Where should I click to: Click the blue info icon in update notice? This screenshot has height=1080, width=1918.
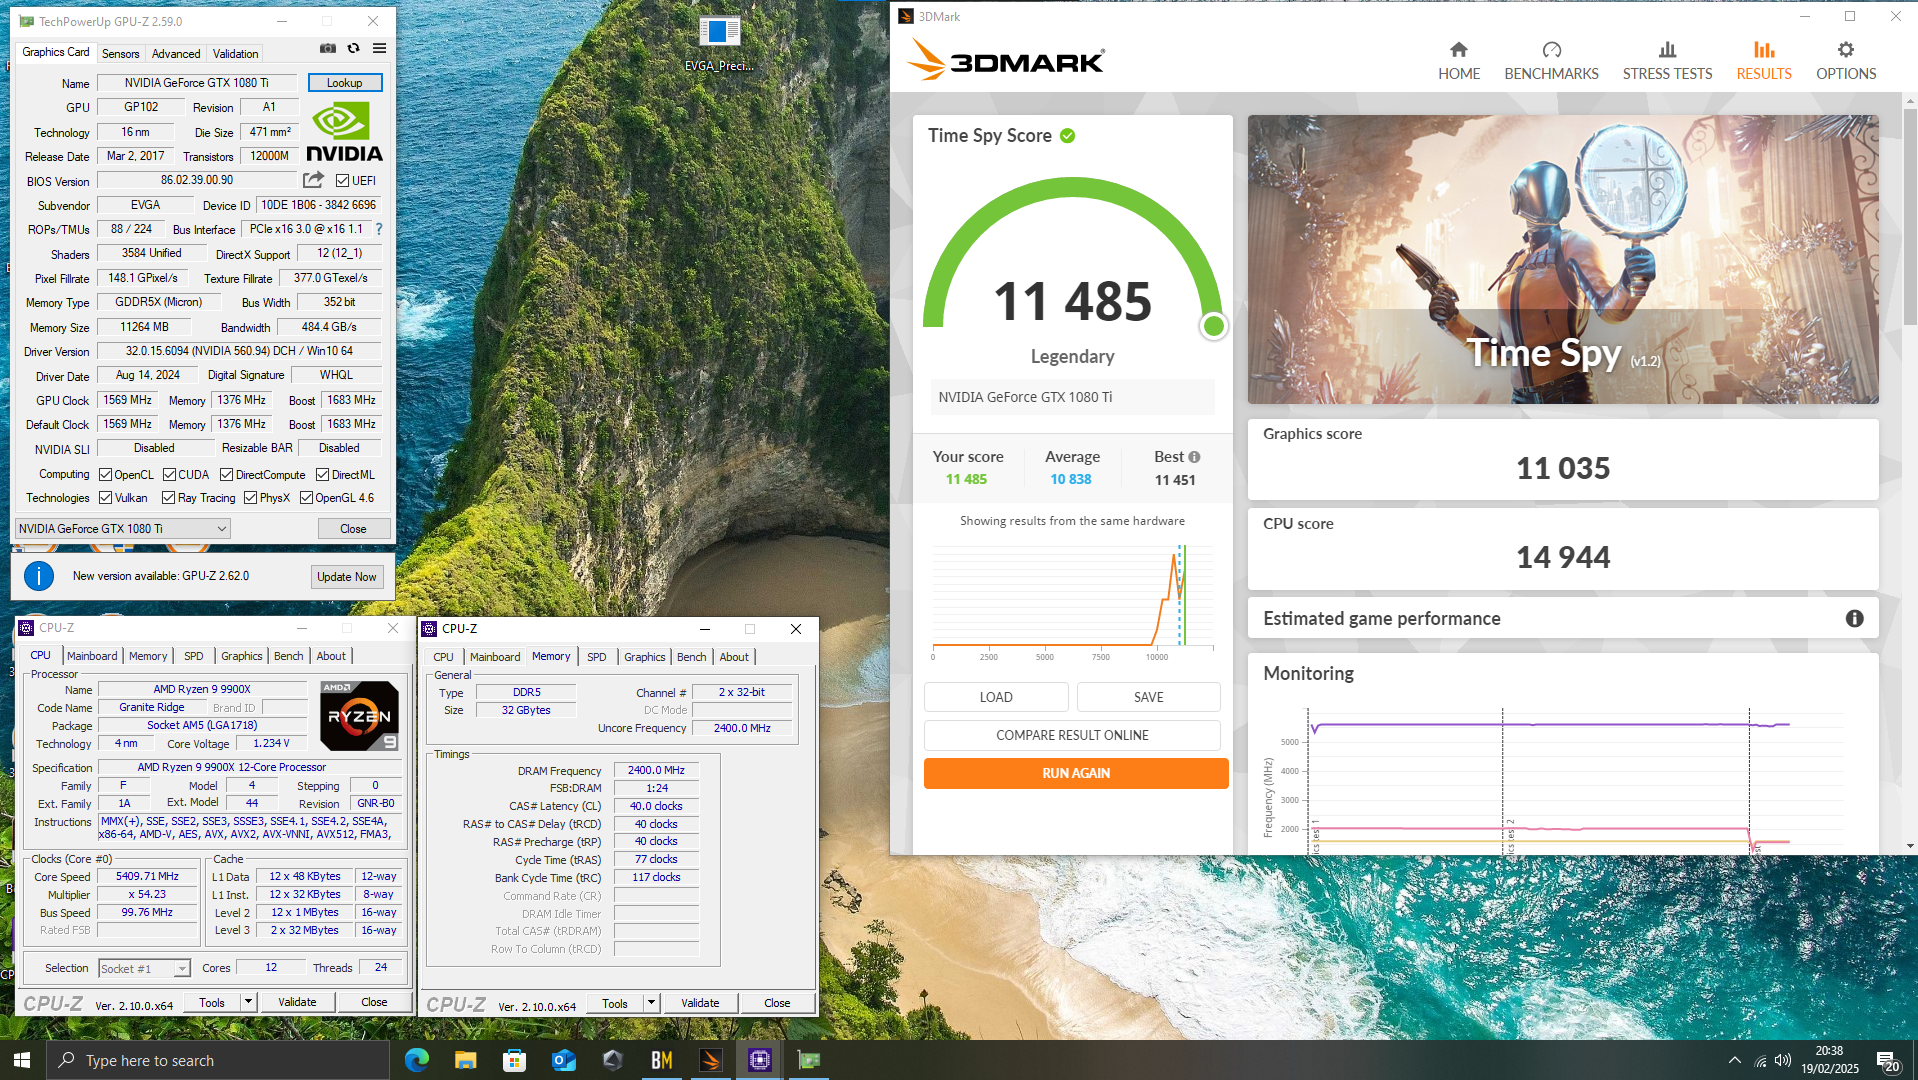coord(39,576)
